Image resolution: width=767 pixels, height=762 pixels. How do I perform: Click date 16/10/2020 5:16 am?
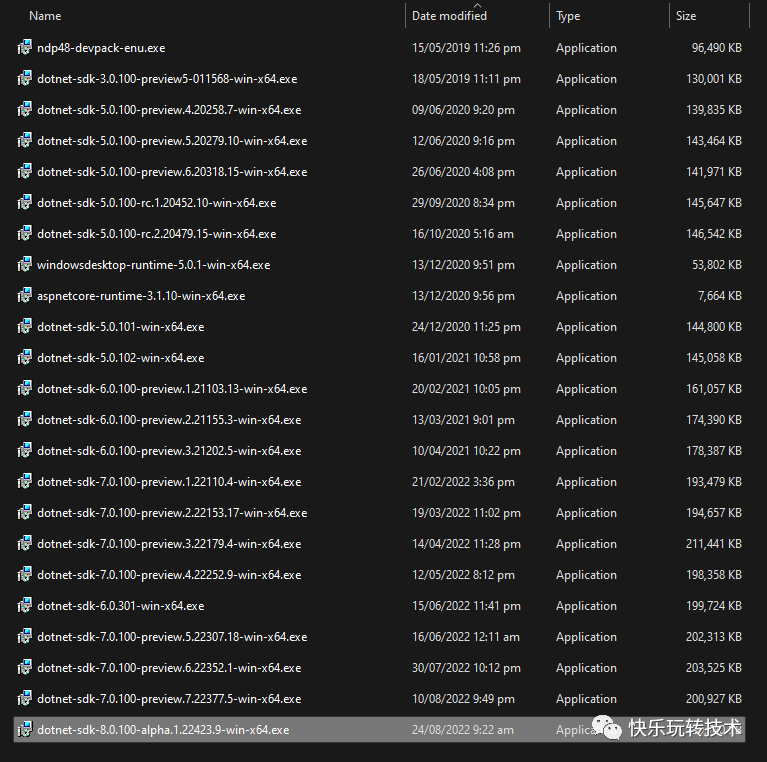click(x=463, y=234)
